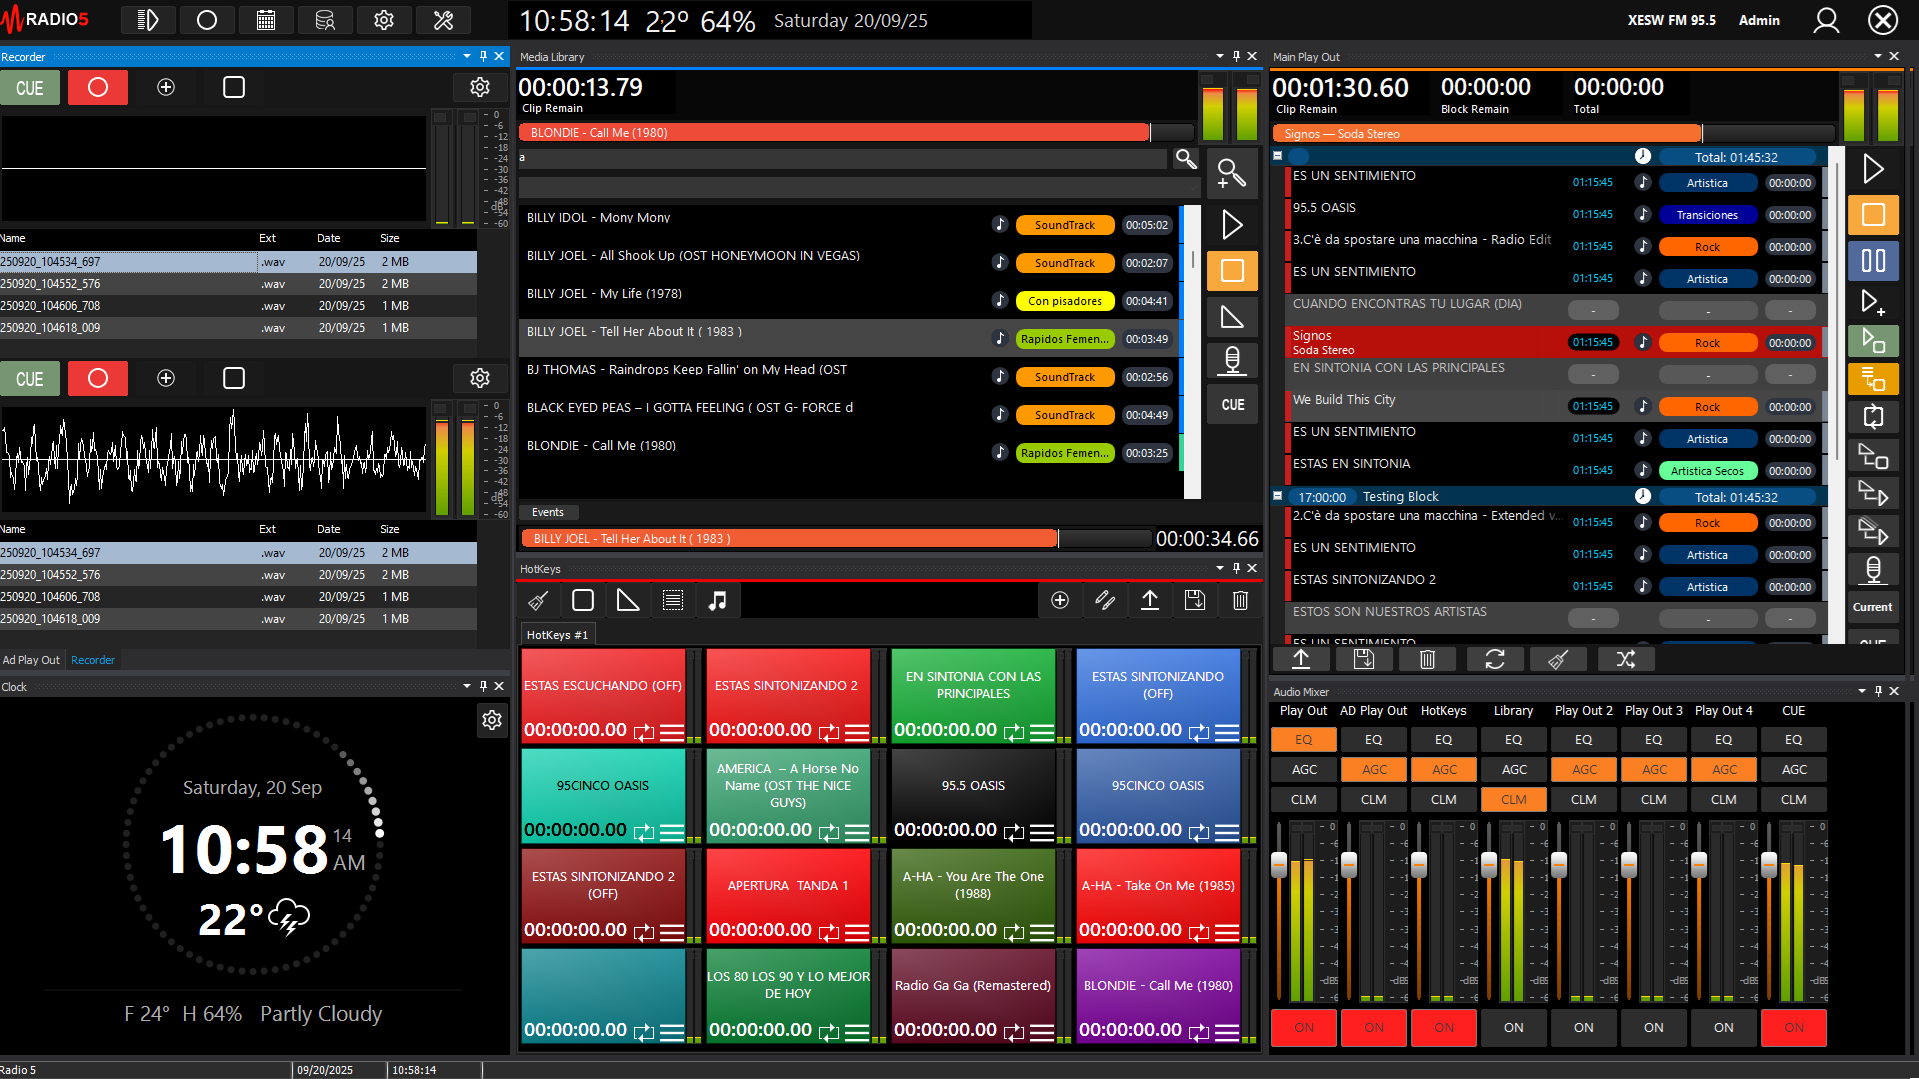Trigger the APERTURA TANDA 1 hotkey
Screen dimensions: 1919x1079
tap(787, 886)
